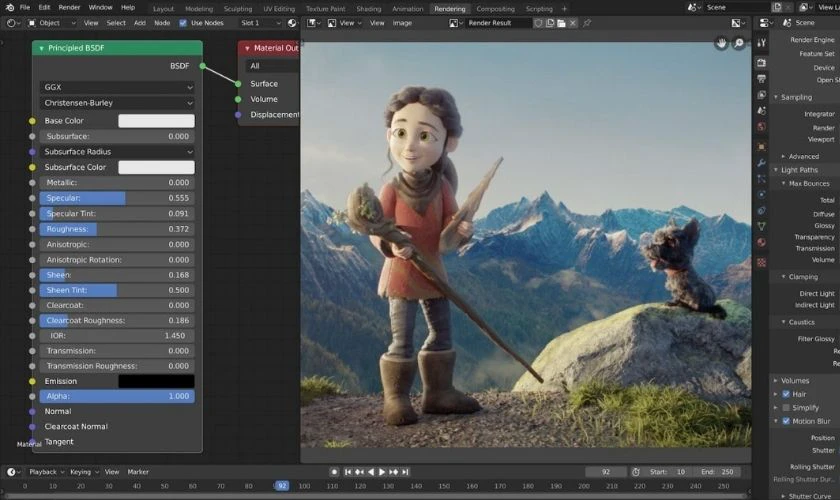This screenshot has height=500, width=840.
Task: Toggle the Hair checkbox in render properties
Action: [786, 394]
